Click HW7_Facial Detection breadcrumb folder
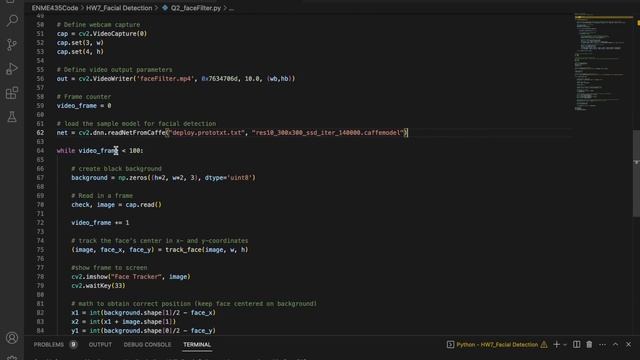The height and width of the screenshot is (360, 640). tap(119, 8)
